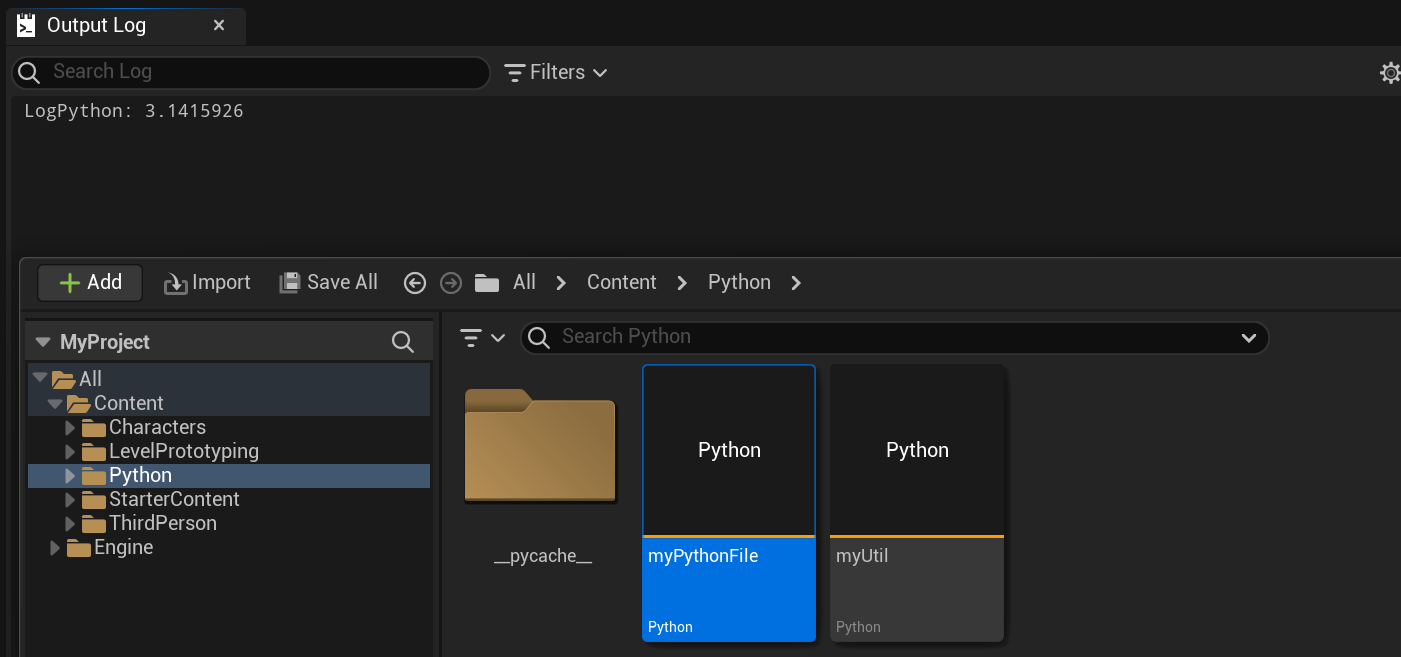Screen dimensions: 1401x657
Task: Click the folder icon in the breadcrumb path
Action: [x=487, y=283]
